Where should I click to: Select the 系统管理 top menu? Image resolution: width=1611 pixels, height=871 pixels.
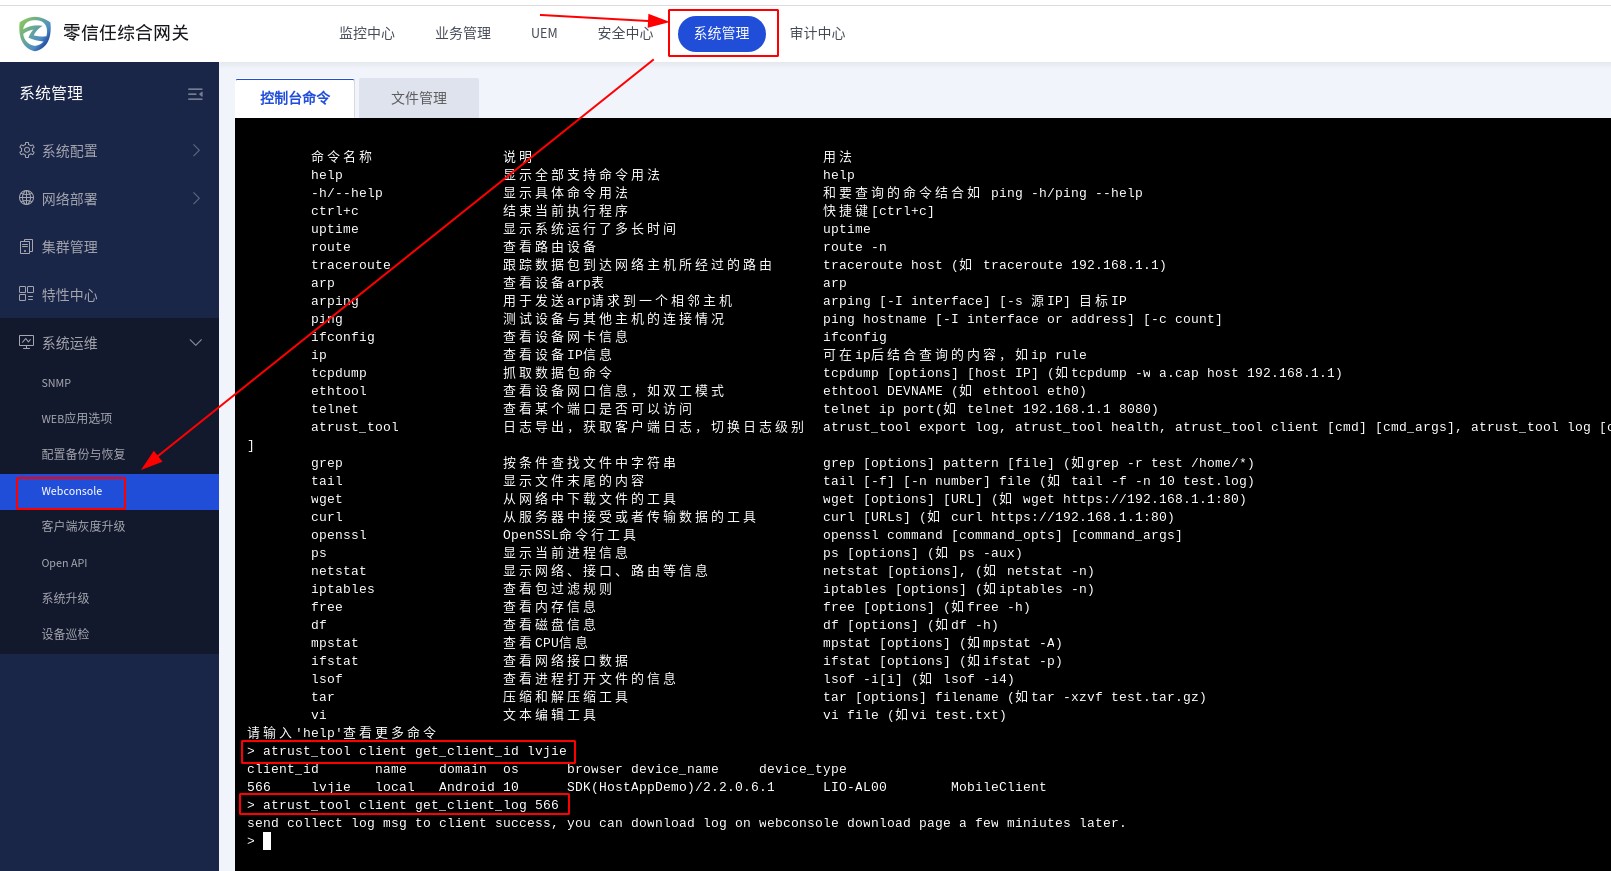pyautogui.click(x=722, y=33)
